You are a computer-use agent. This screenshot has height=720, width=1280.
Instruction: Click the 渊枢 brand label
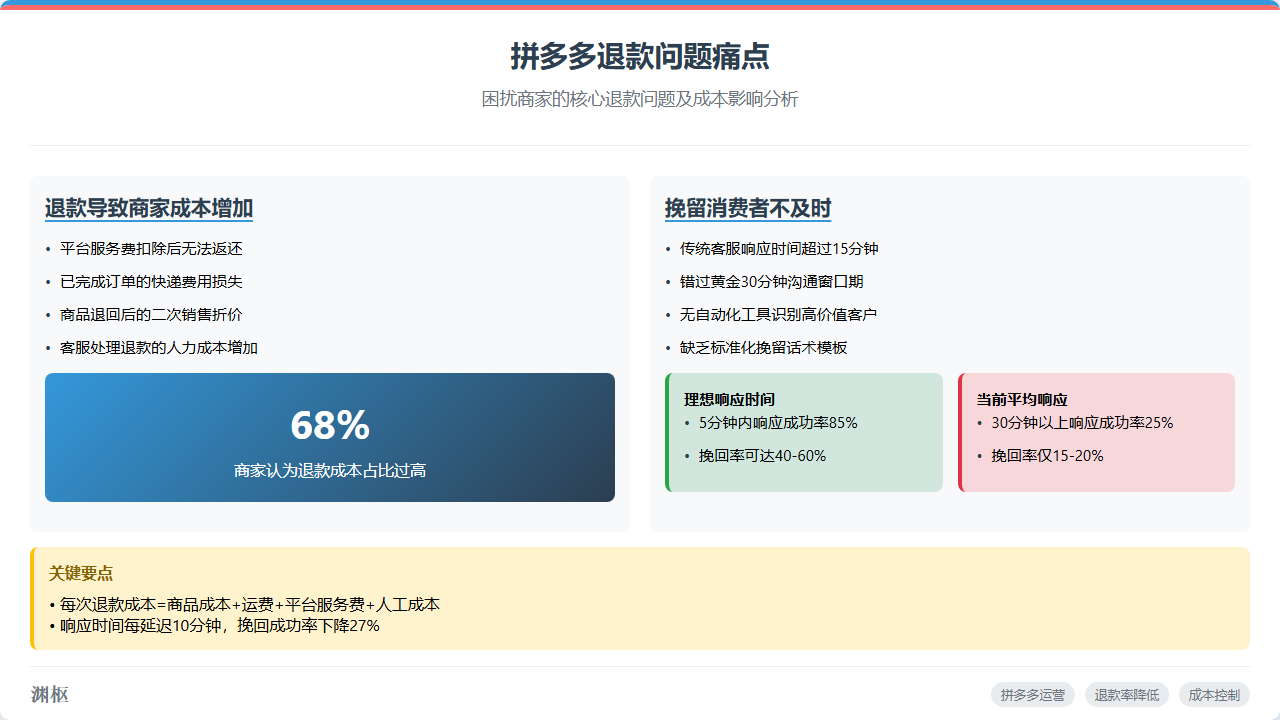(x=50, y=695)
